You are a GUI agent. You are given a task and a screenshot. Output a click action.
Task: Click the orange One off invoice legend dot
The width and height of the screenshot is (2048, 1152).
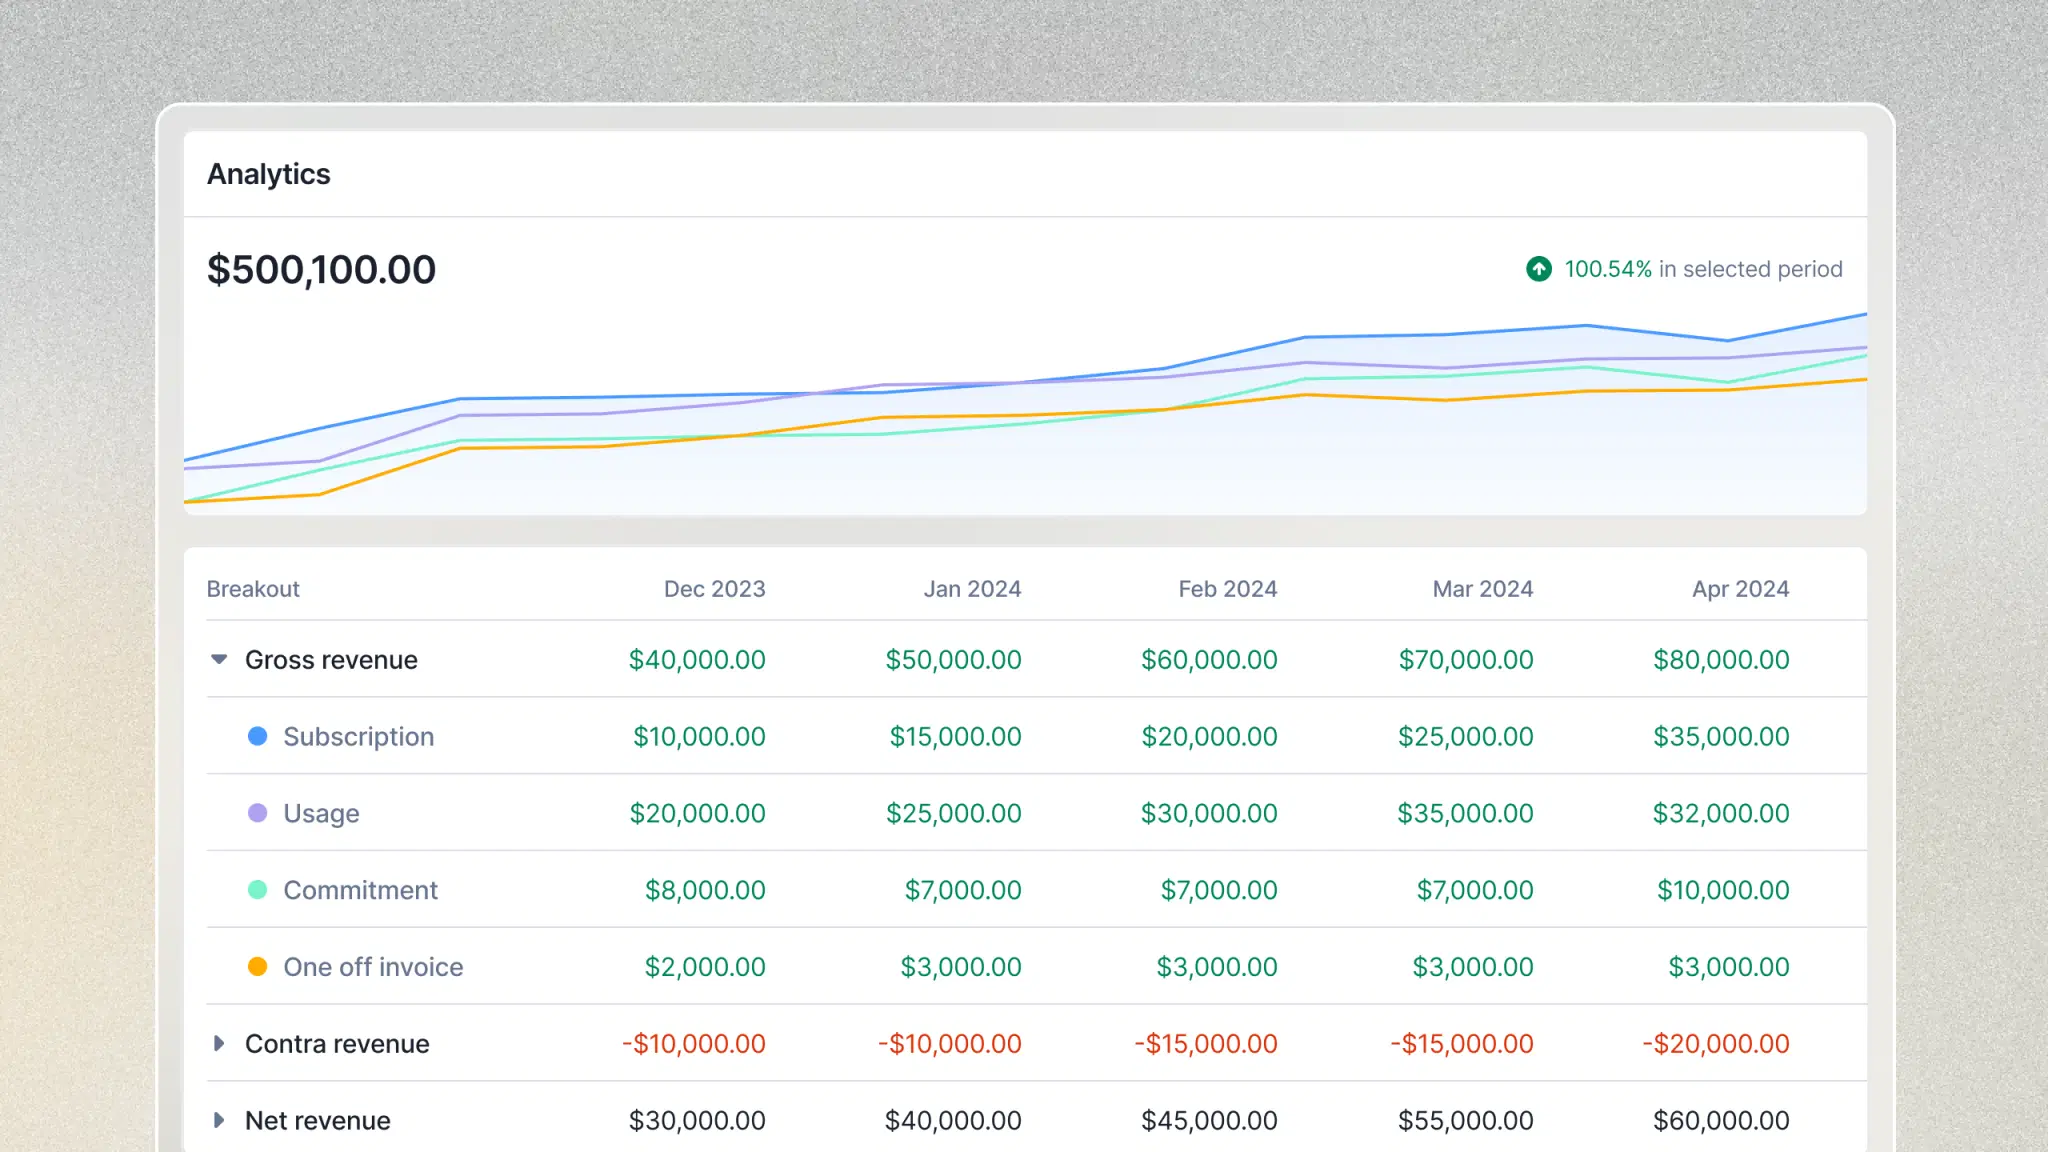(258, 966)
